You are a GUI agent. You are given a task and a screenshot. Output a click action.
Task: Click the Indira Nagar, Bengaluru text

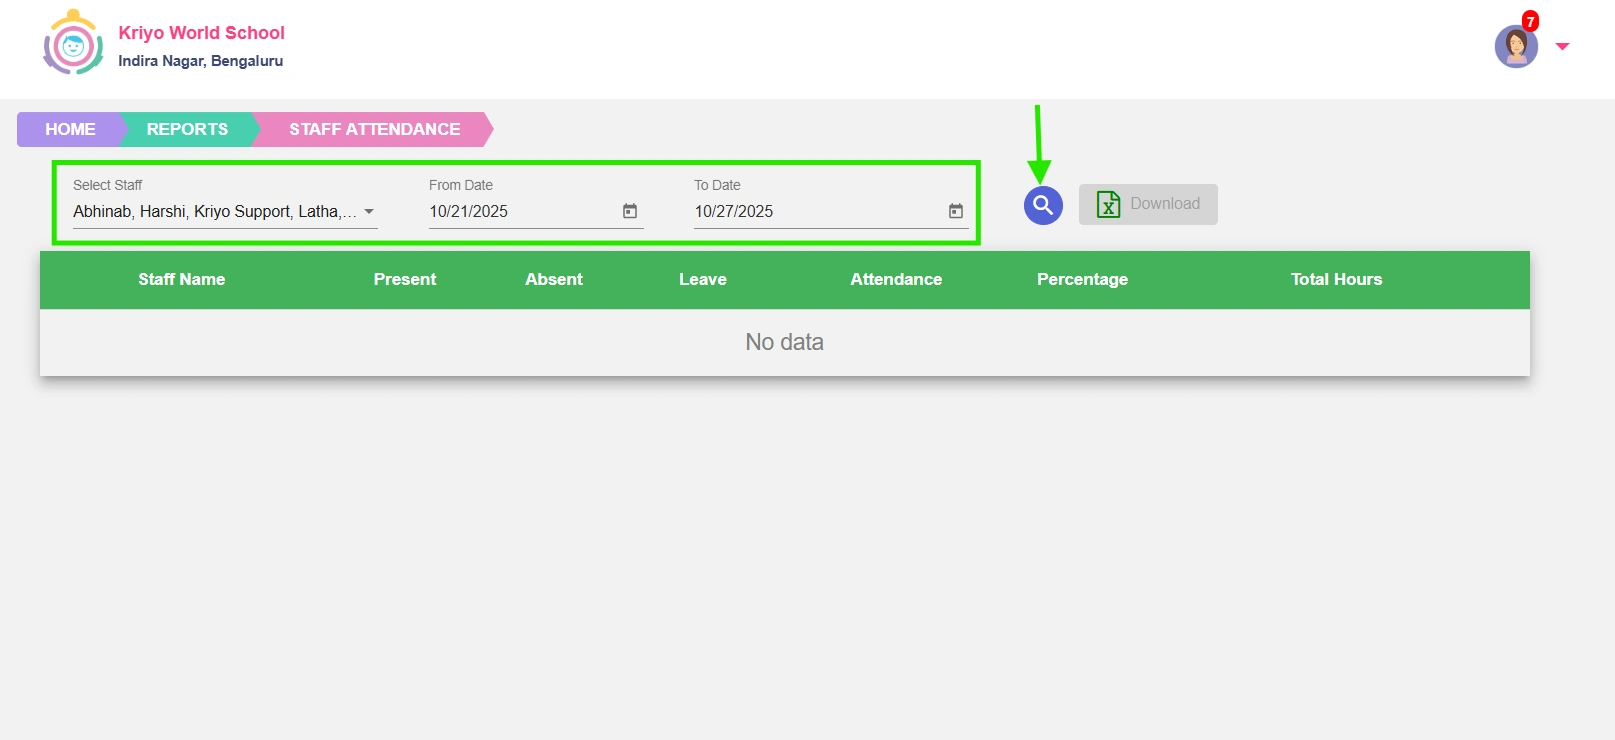201,61
